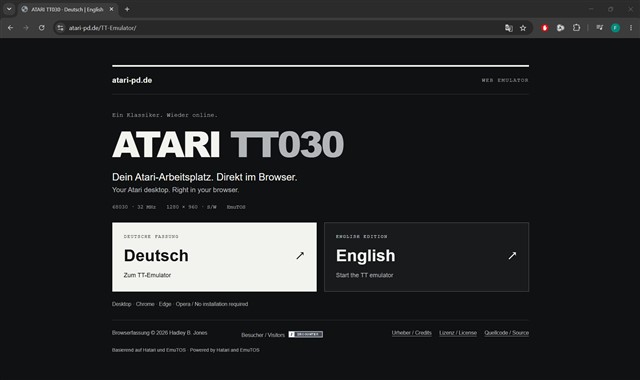Click 'Dein Atari-Arbeitsplatz. Direkt im Browser.' text
Image resolution: width=640 pixels, height=380 pixels.
tap(204, 177)
